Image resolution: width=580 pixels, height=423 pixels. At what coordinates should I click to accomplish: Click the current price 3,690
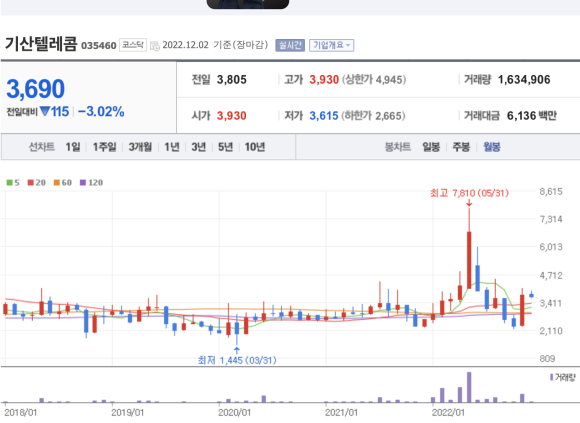(36, 89)
